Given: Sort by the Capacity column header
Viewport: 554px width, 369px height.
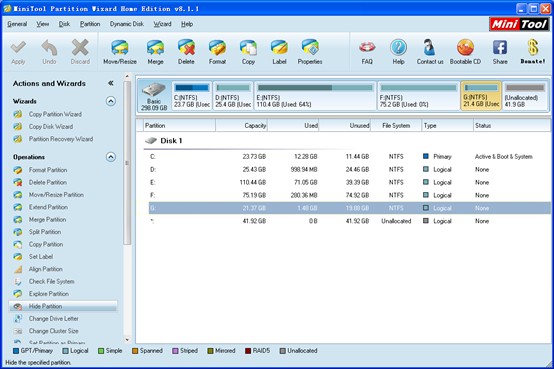Looking at the screenshot, I should pos(241,125).
